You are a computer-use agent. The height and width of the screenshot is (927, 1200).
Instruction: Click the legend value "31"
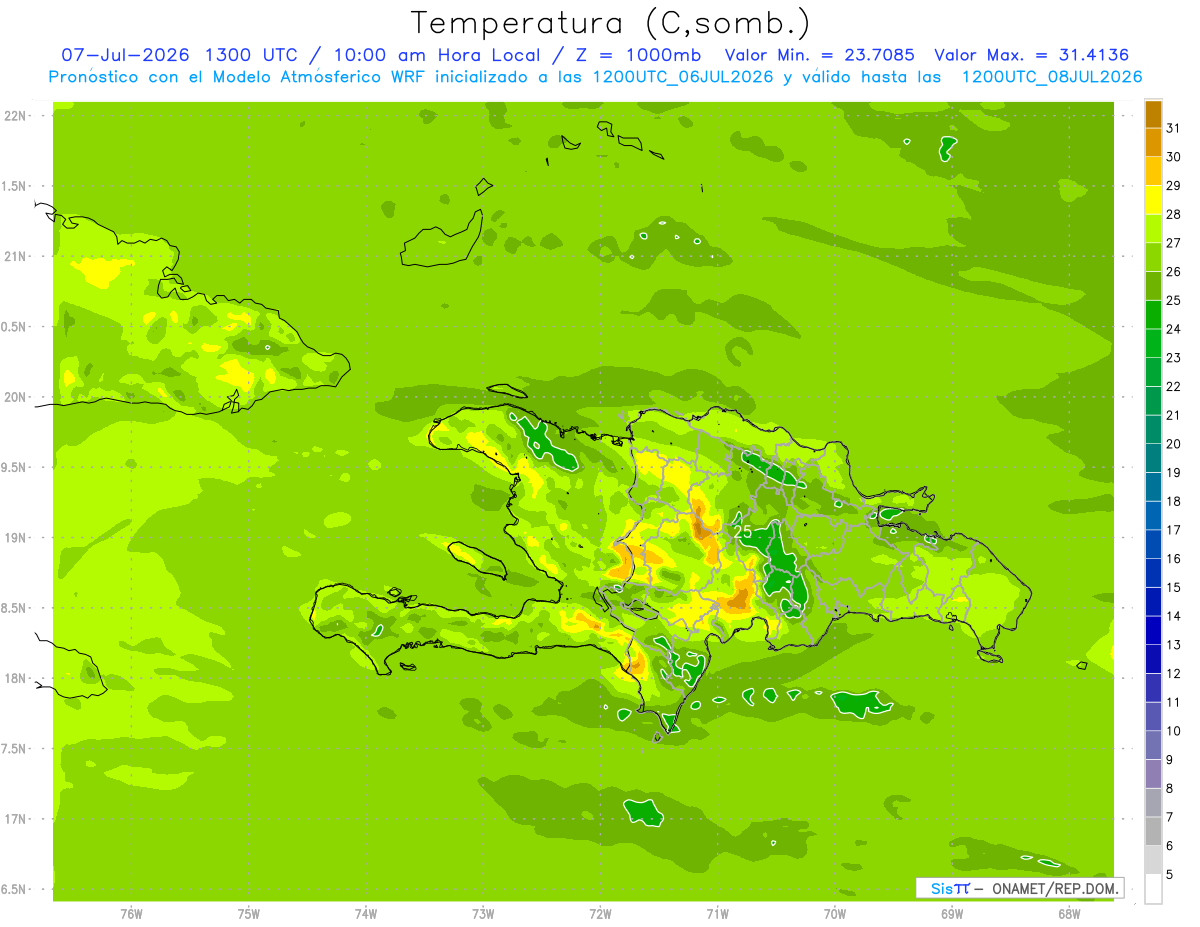pyautogui.click(x=1174, y=128)
